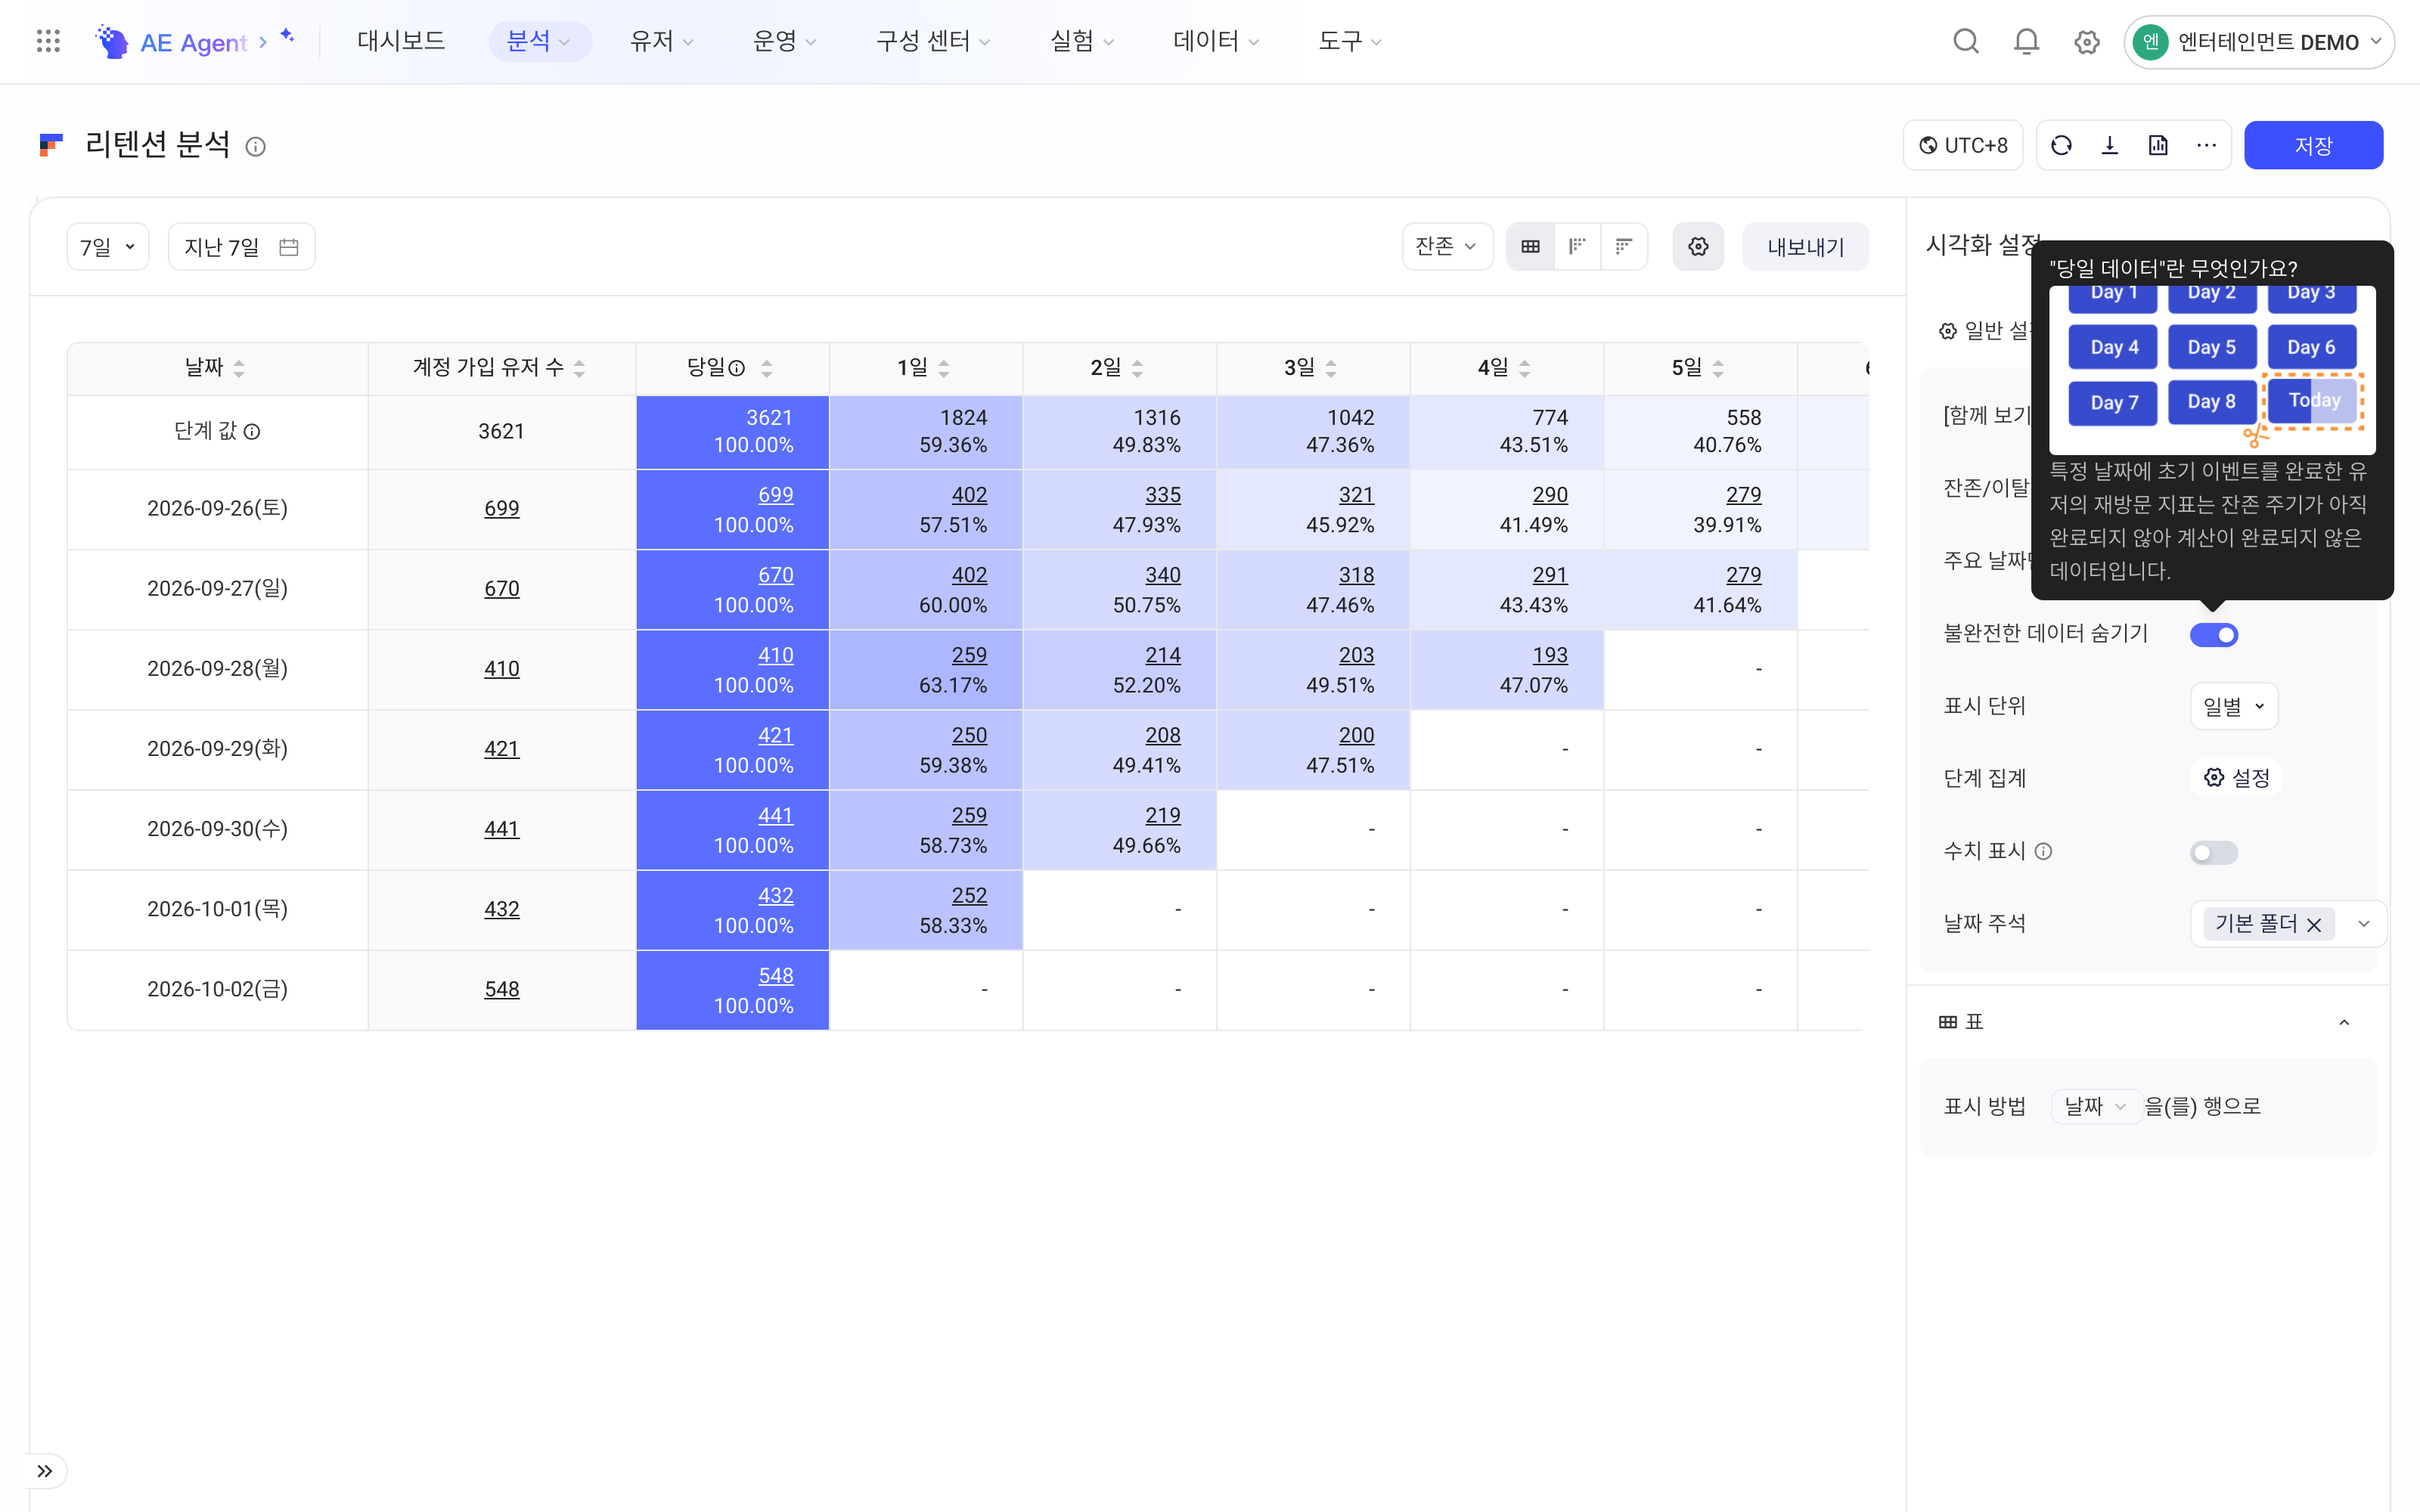
Task: Open the apps grid menu icon
Action: [48, 41]
